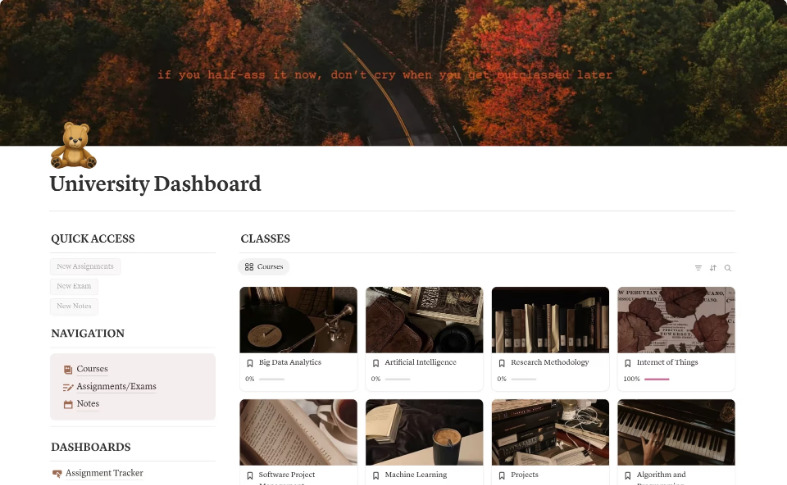The image size is (787, 485).
Task: Open the Assignments/Exams navigation link
Action: tap(116, 387)
